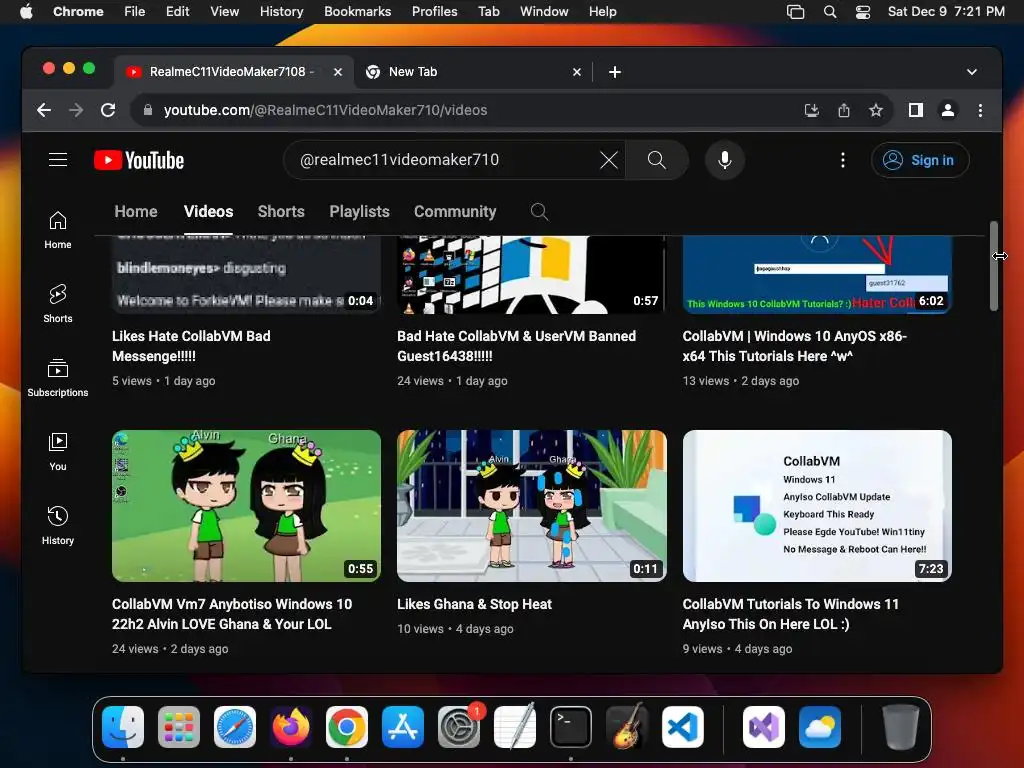
Task: Open Bad Hate CollabVM & UserVM Banned title
Action: click(517, 346)
